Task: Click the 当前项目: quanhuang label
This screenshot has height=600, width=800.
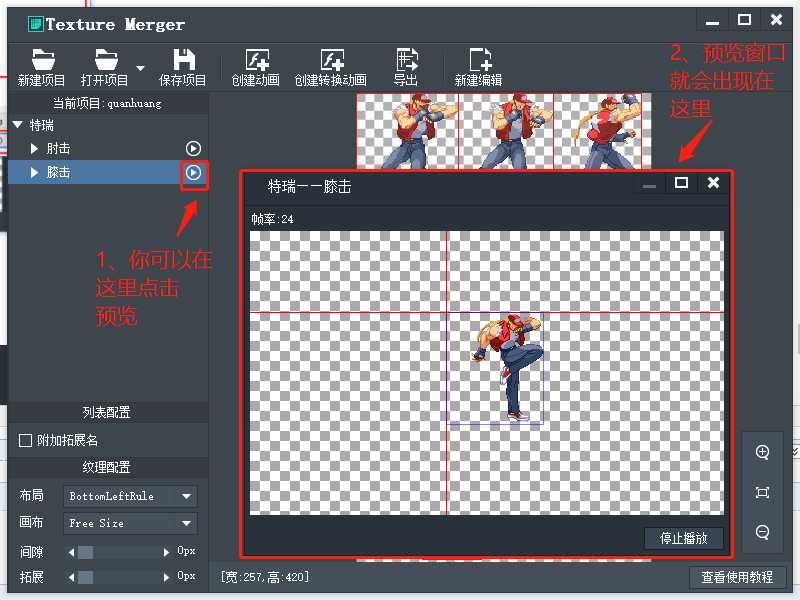Action: (107, 104)
